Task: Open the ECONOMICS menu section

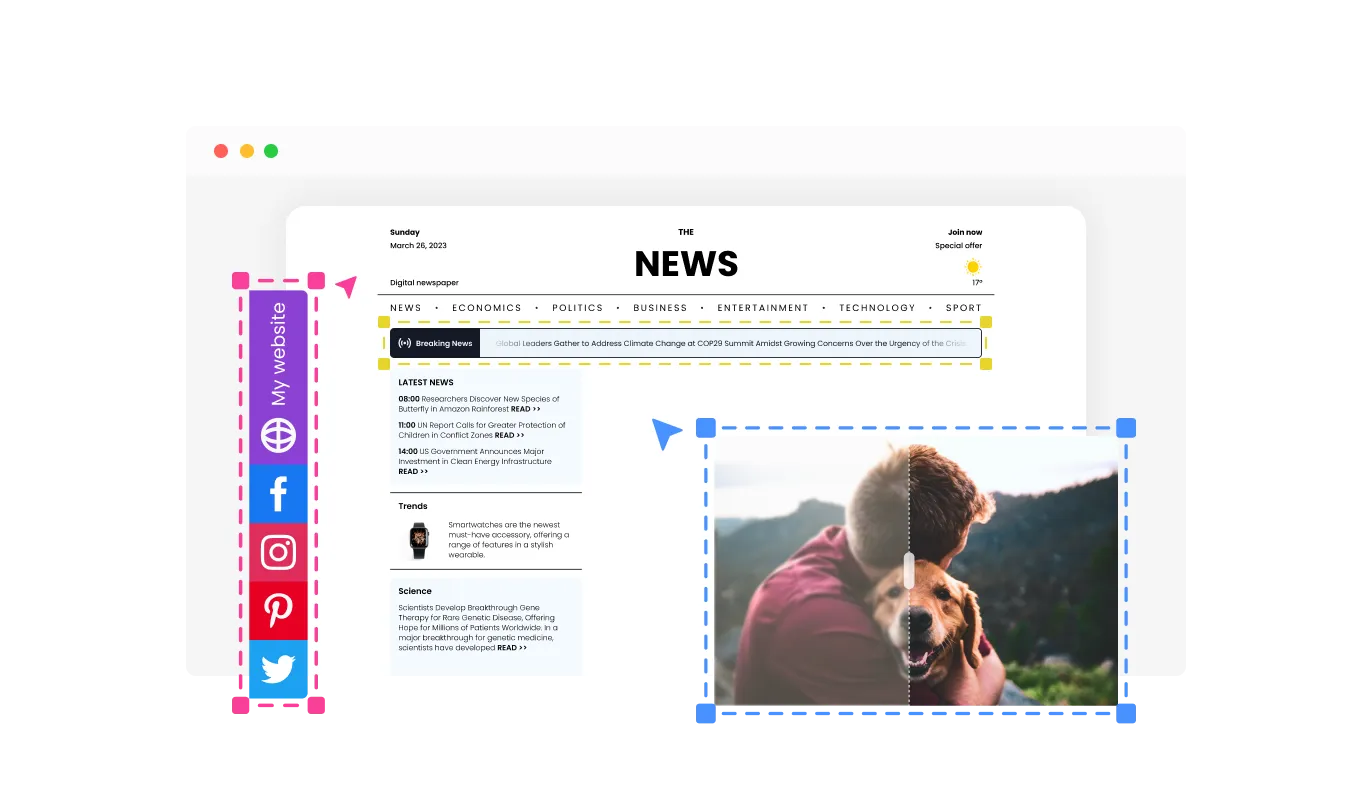Action: pyautogui.click(x=486, y=308)
